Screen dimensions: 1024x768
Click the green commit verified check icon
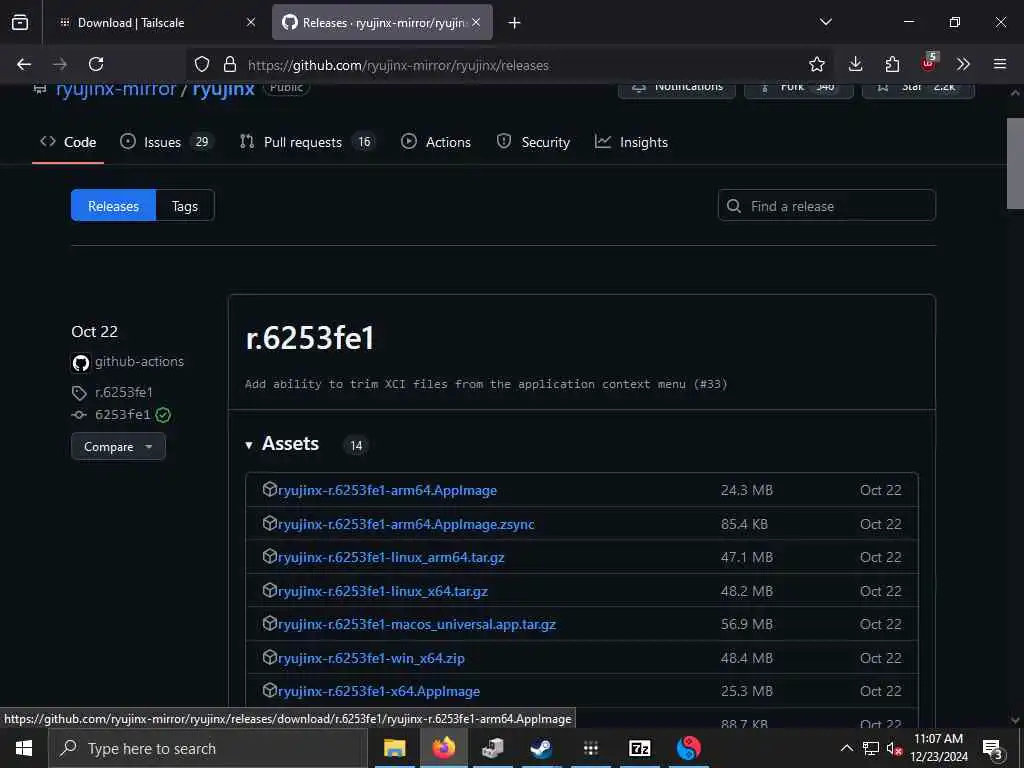(163, 415)
